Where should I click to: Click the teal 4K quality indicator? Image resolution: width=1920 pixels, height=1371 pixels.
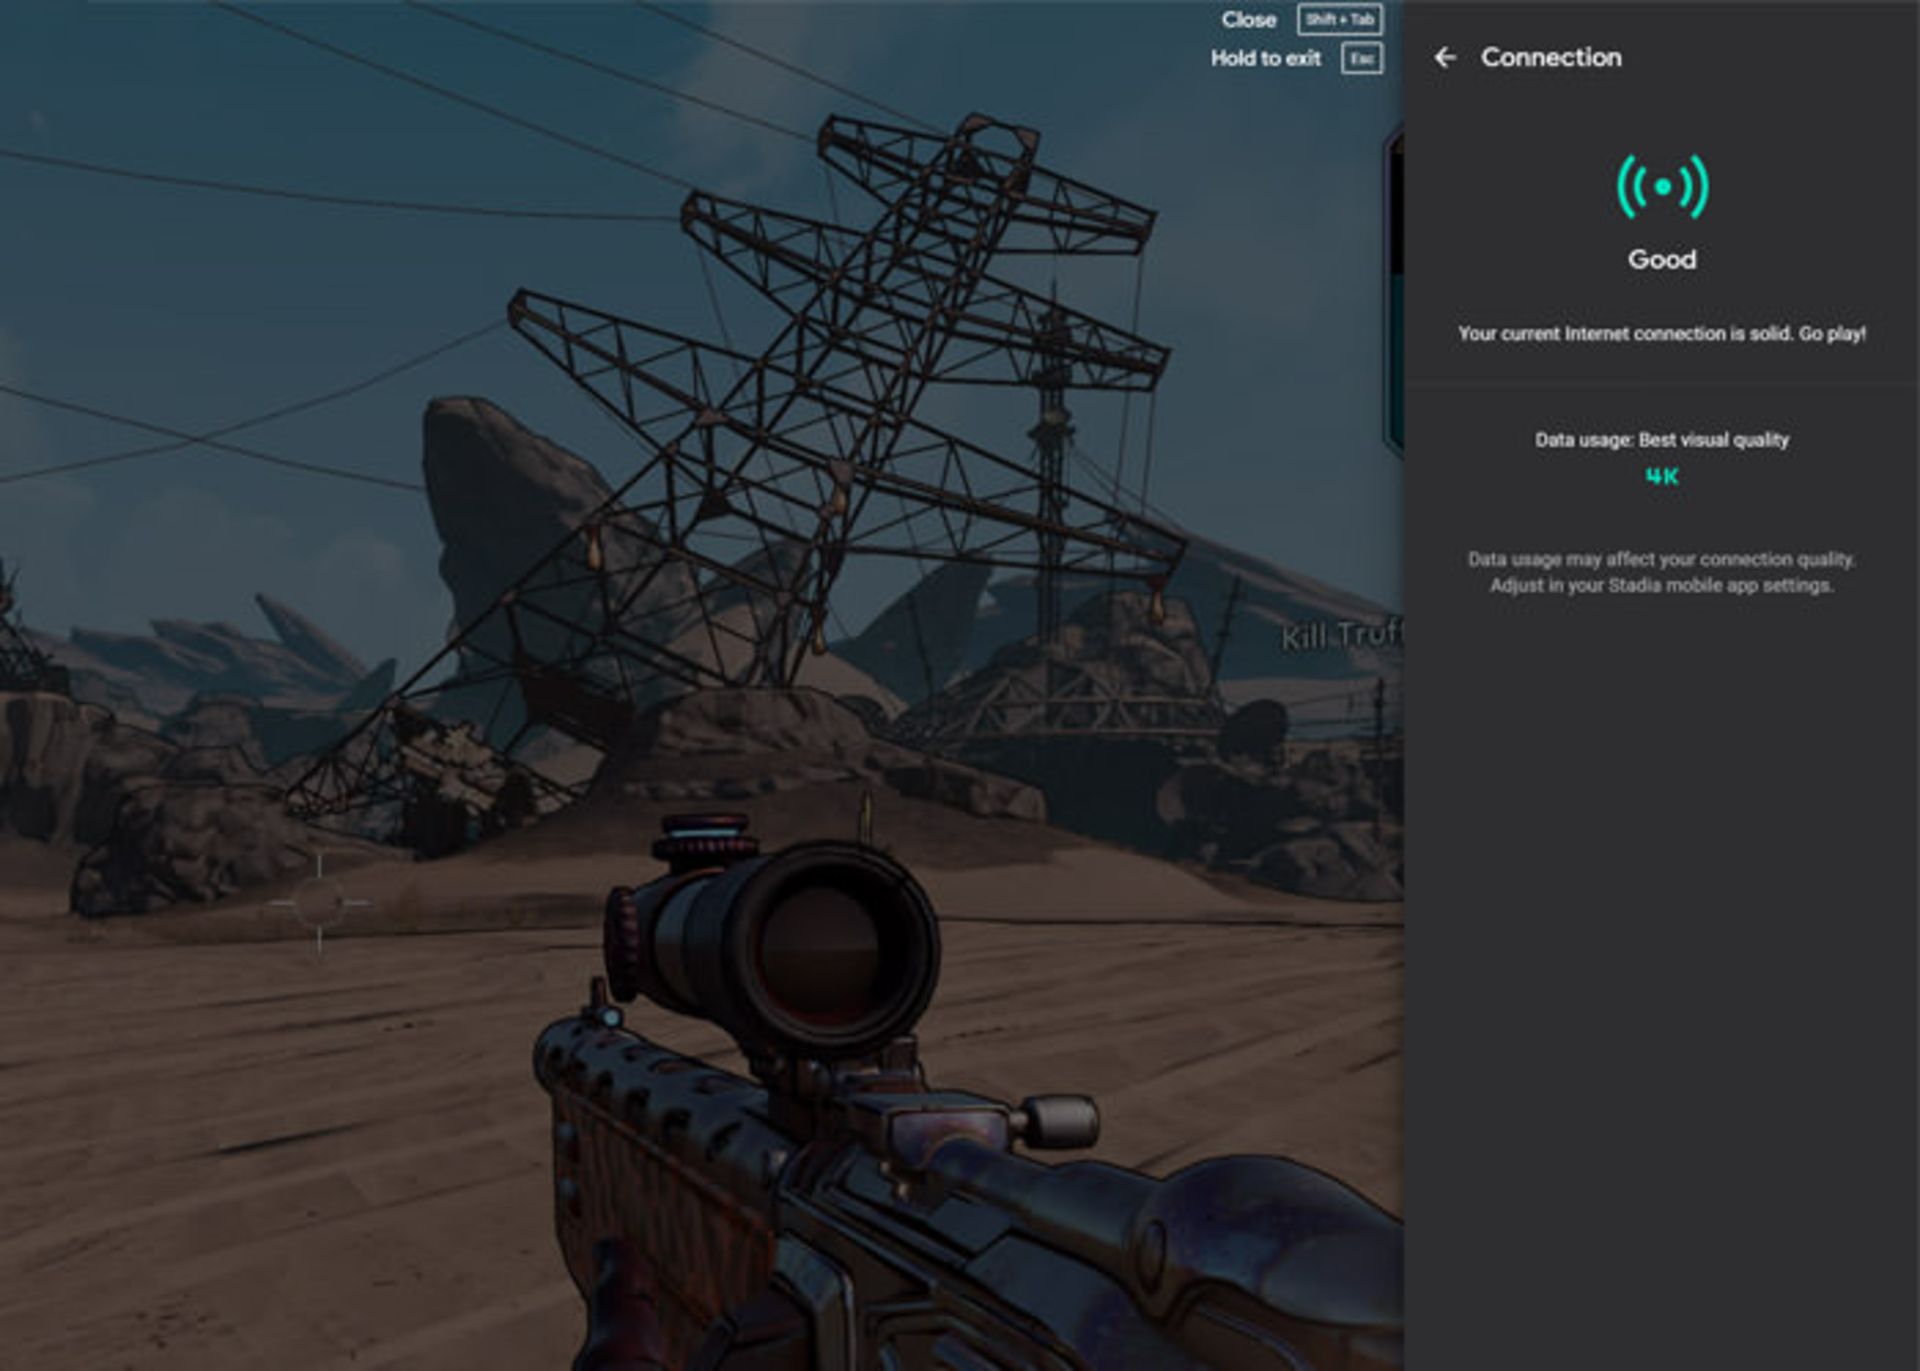coord(1661,477)
